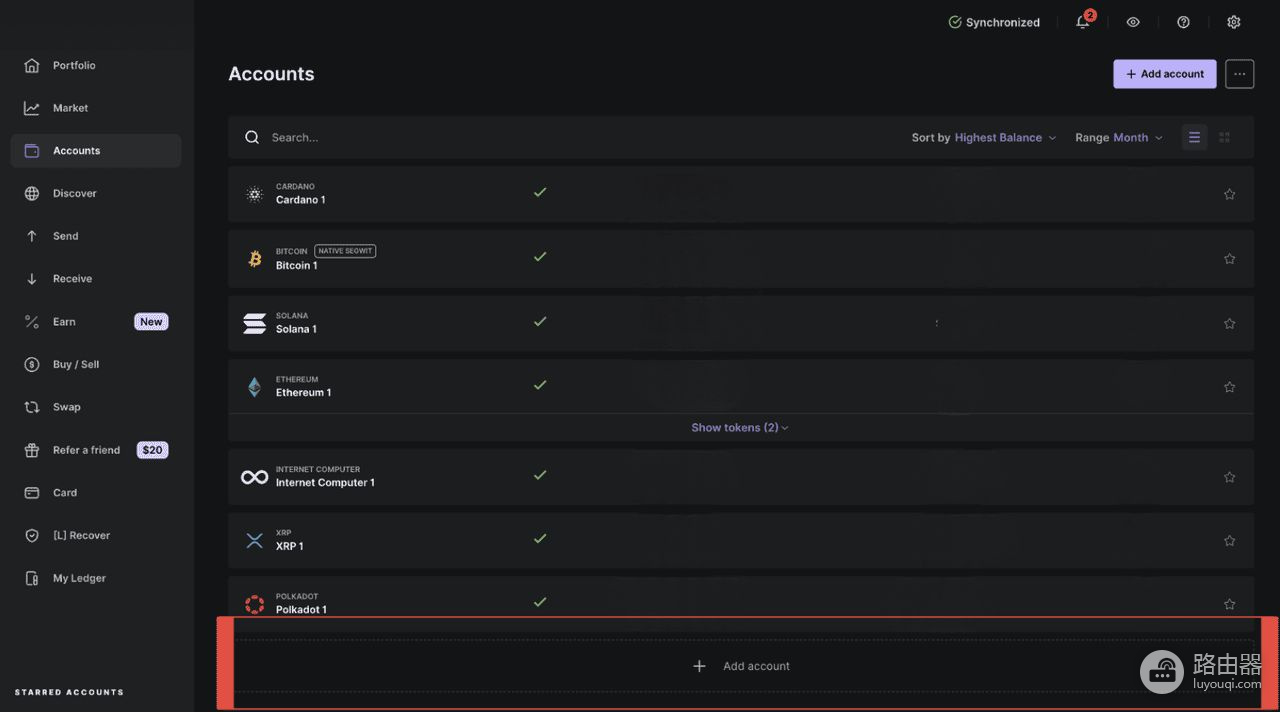
Task: Click the $20 badge on Refer a friend
Action: pyautogui.click(x=152, y=450)
